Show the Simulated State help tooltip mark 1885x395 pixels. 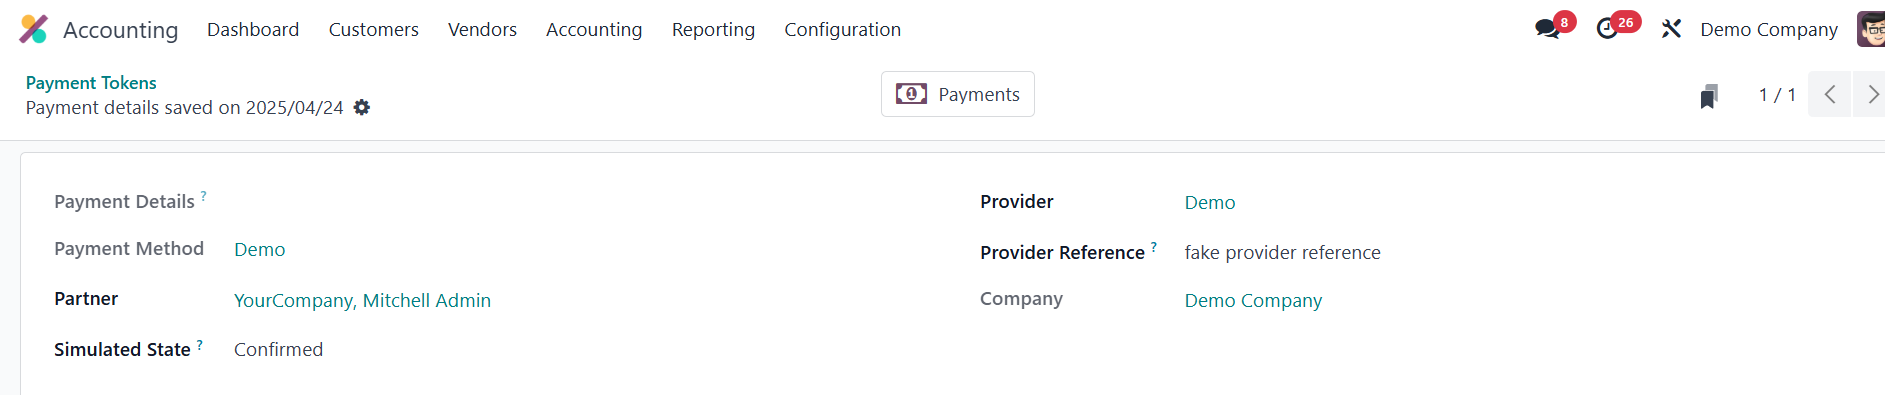[200, 344]
